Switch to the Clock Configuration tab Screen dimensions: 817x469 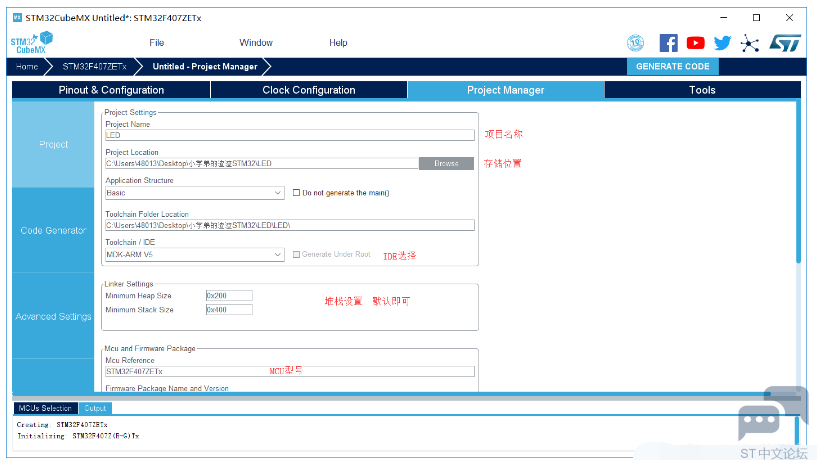[x=309, y=90]
